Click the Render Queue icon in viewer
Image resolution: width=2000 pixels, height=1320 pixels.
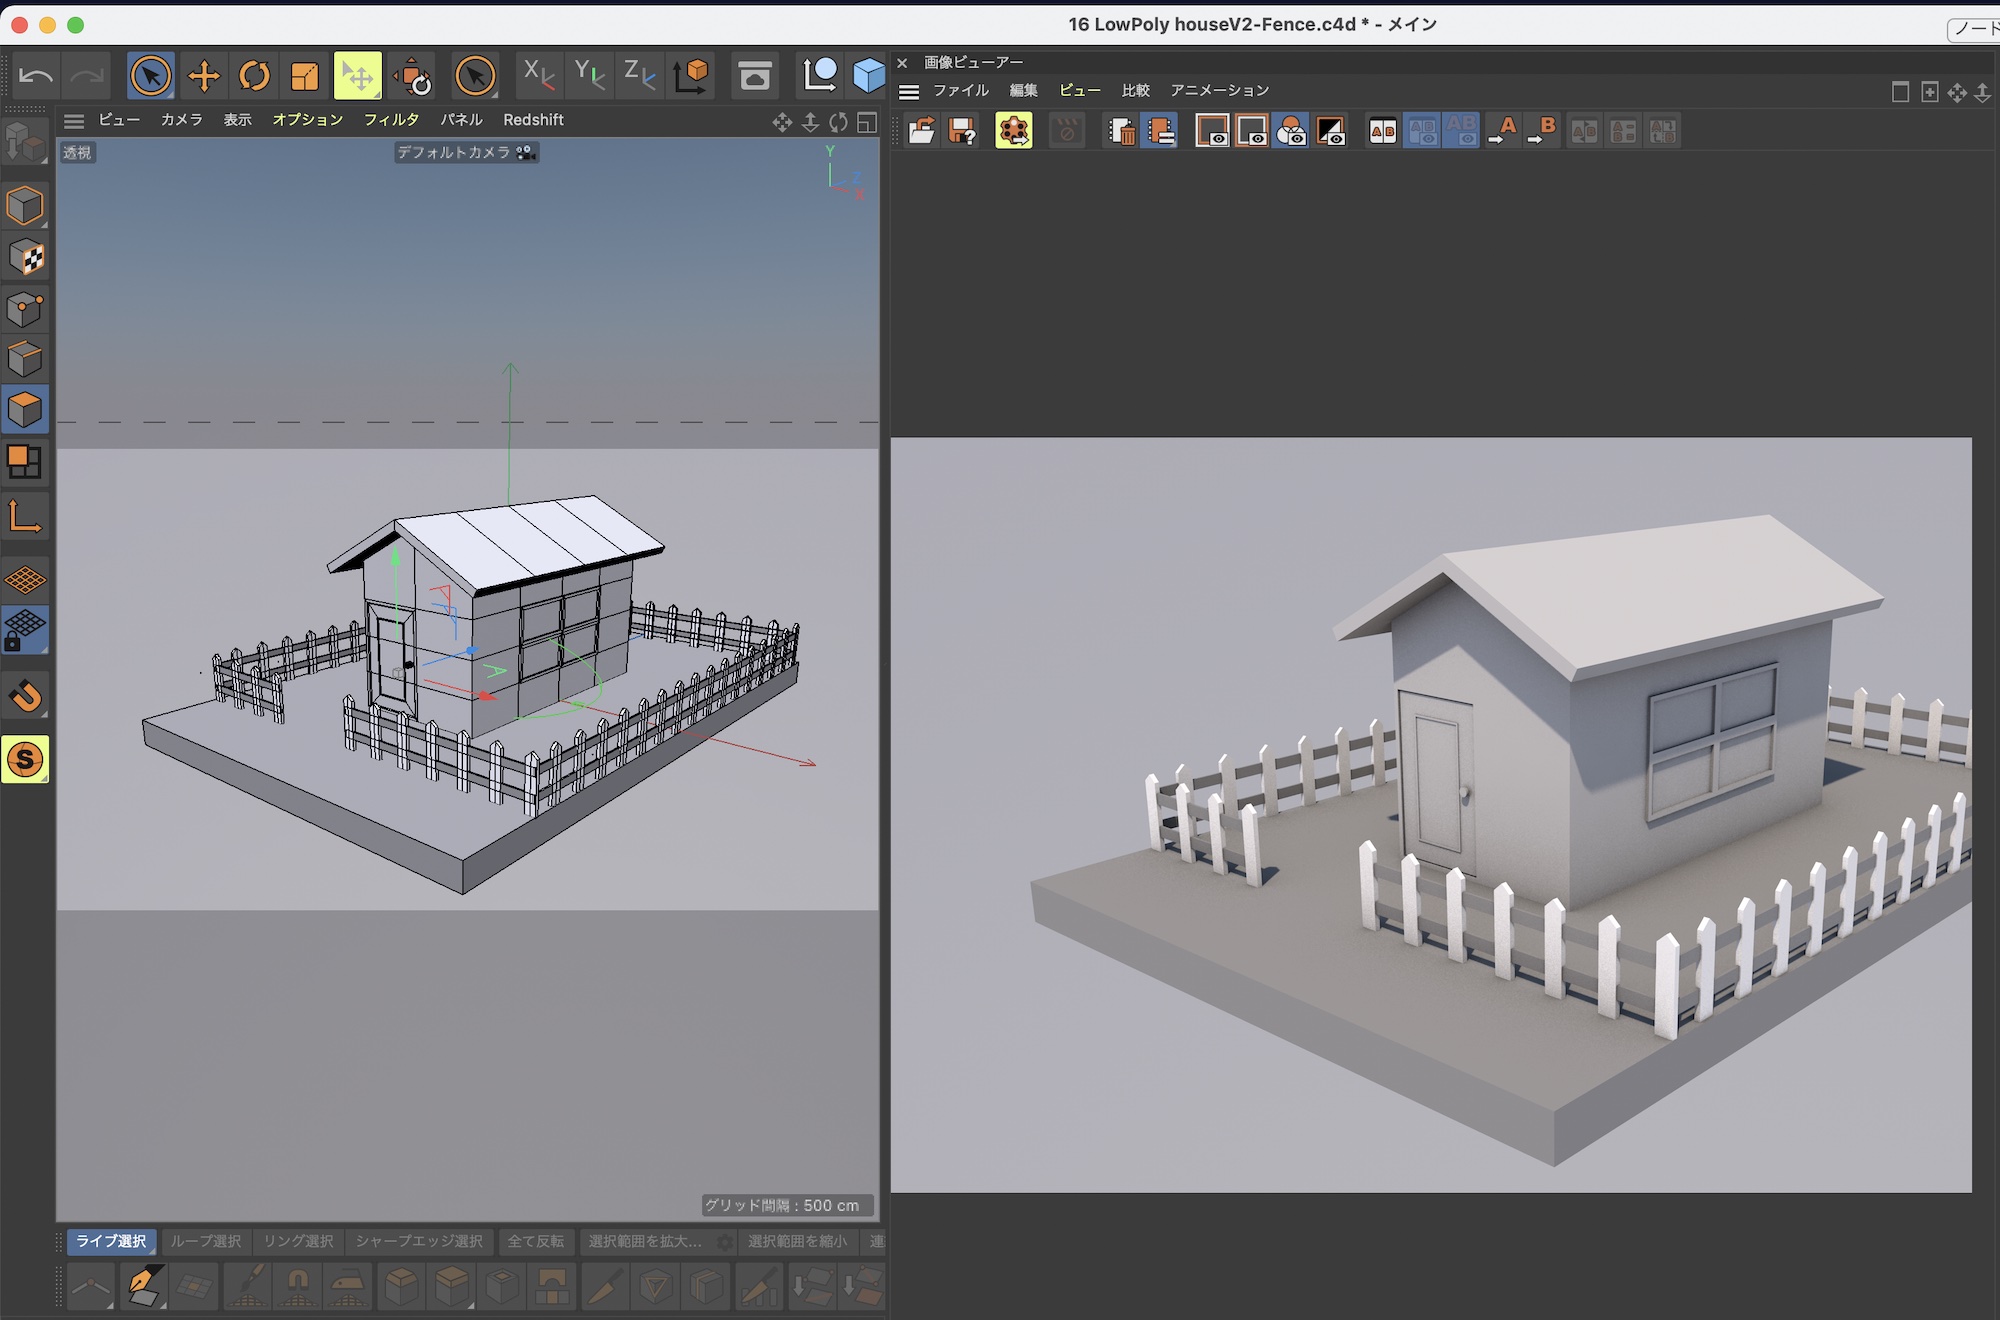point(1014,131)
